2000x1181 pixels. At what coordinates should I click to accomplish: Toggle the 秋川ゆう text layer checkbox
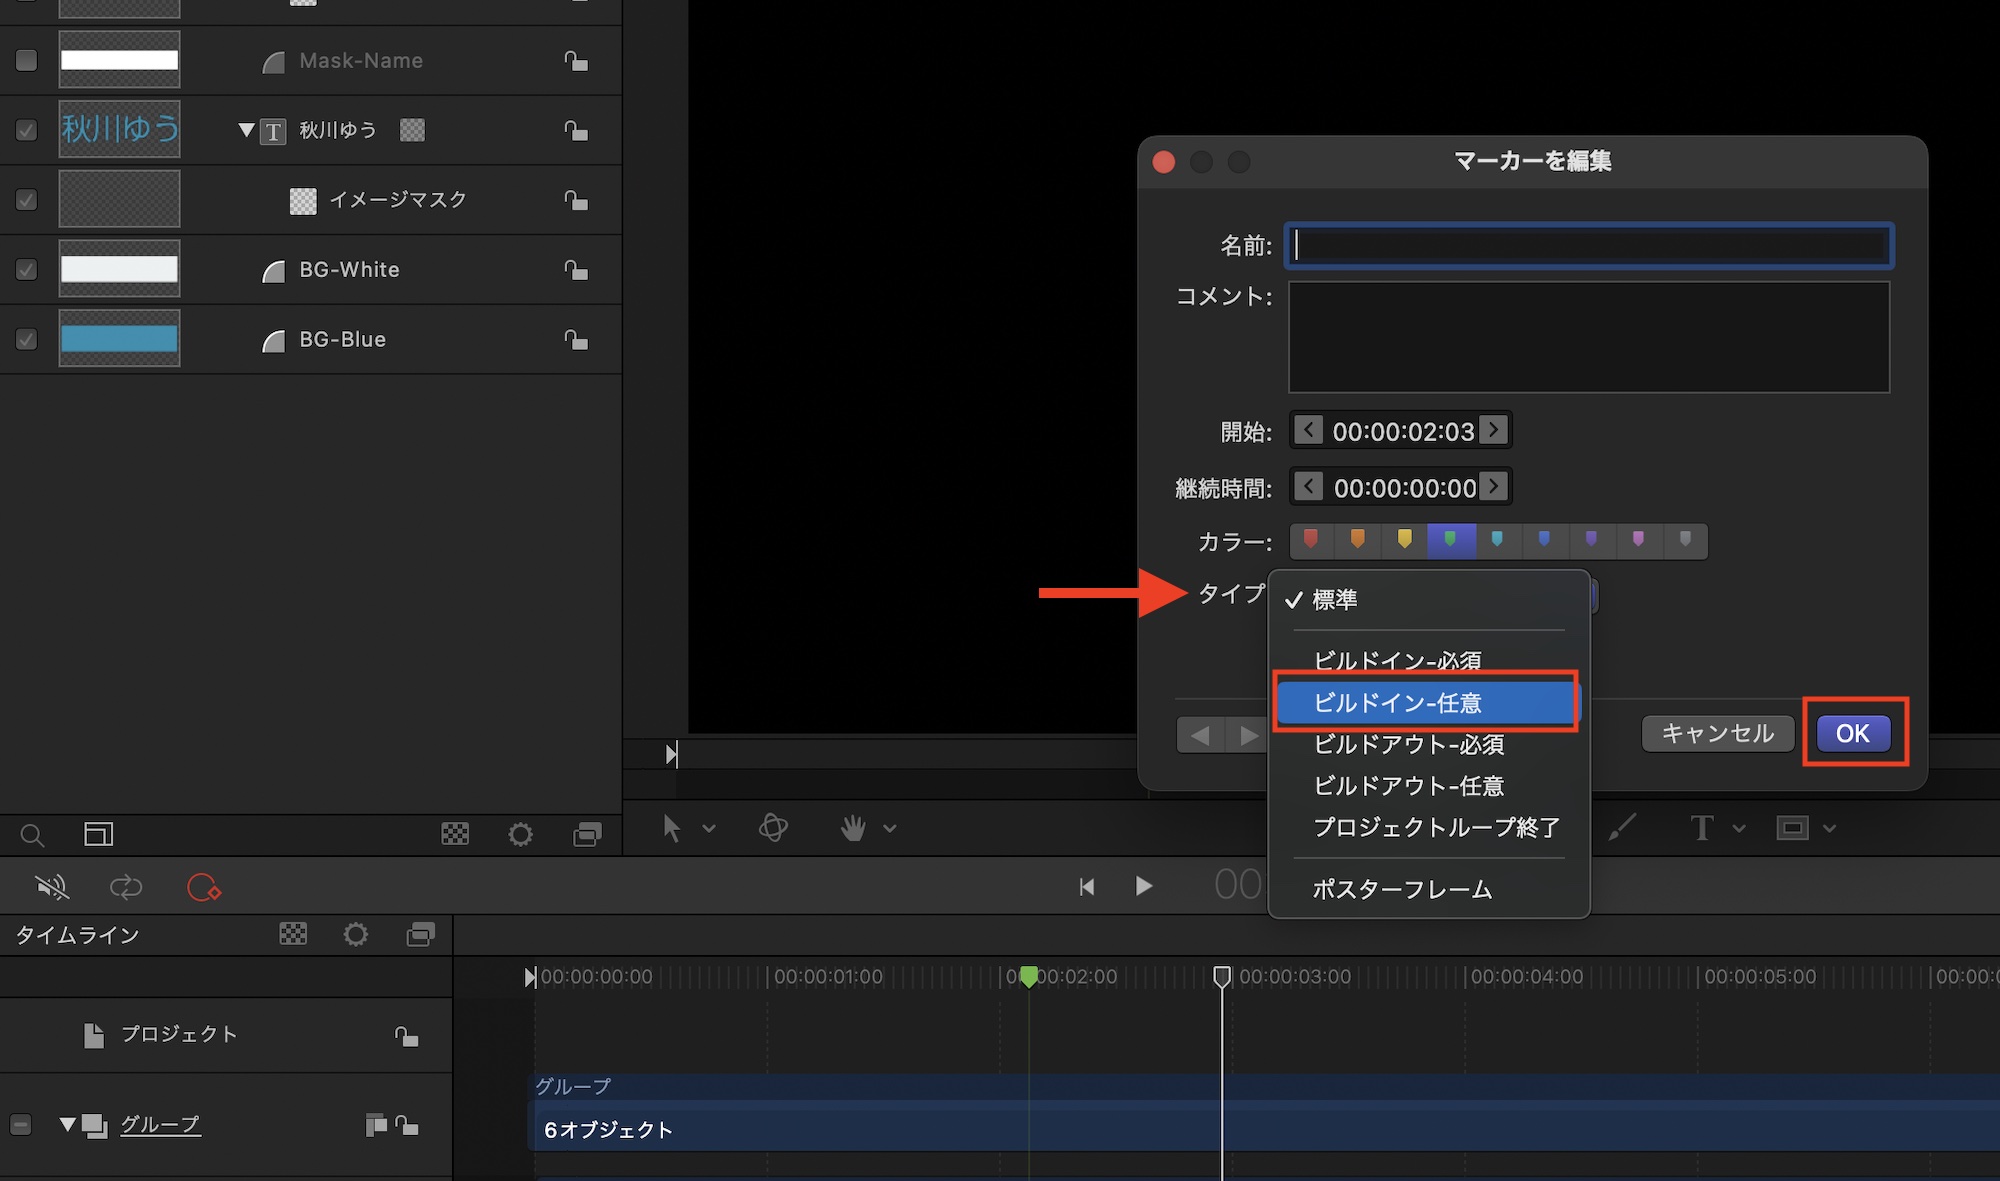pos(27,131)
